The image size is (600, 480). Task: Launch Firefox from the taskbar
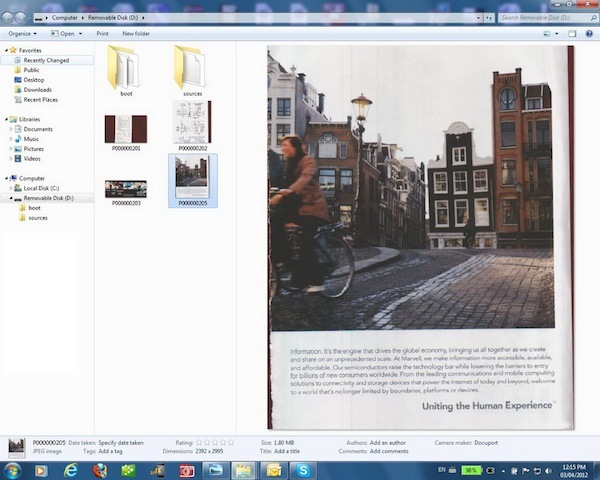[99, 469]
